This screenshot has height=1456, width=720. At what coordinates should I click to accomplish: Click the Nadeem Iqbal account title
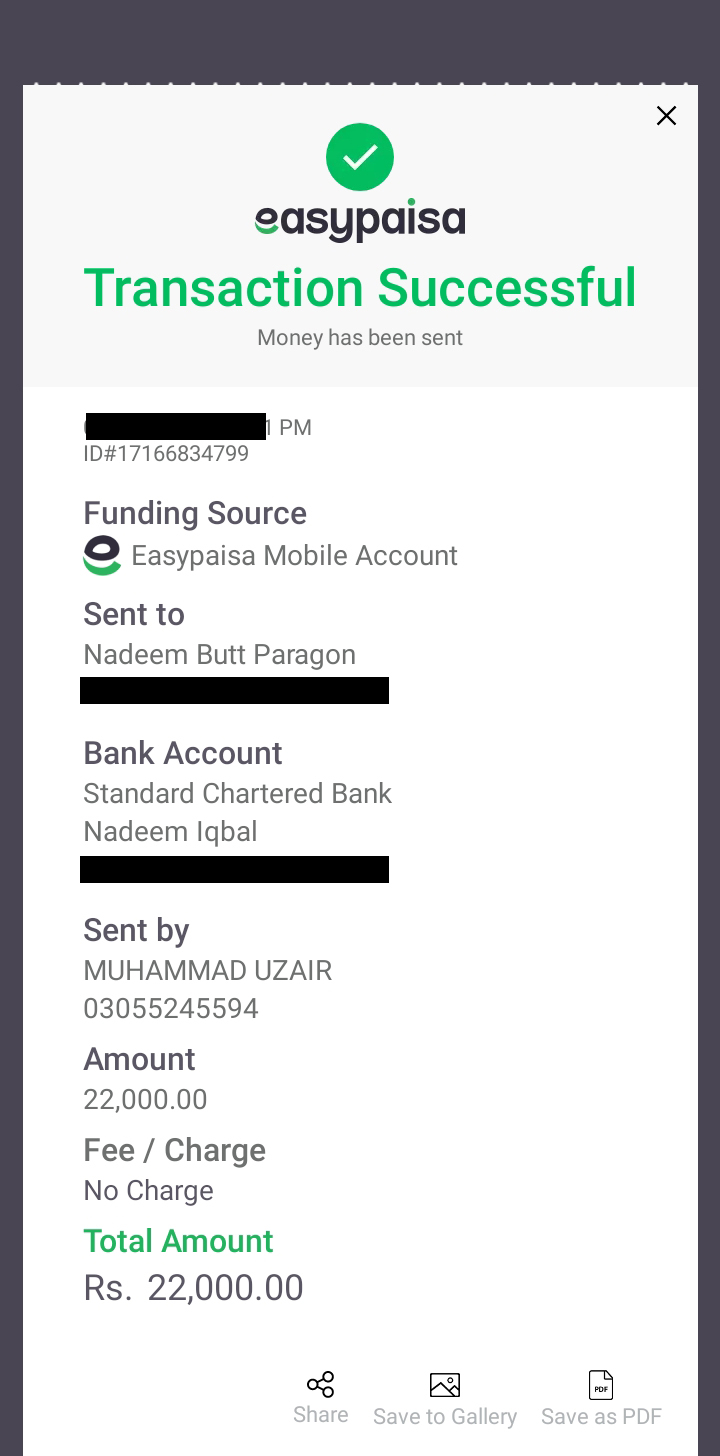coord(171,832)
